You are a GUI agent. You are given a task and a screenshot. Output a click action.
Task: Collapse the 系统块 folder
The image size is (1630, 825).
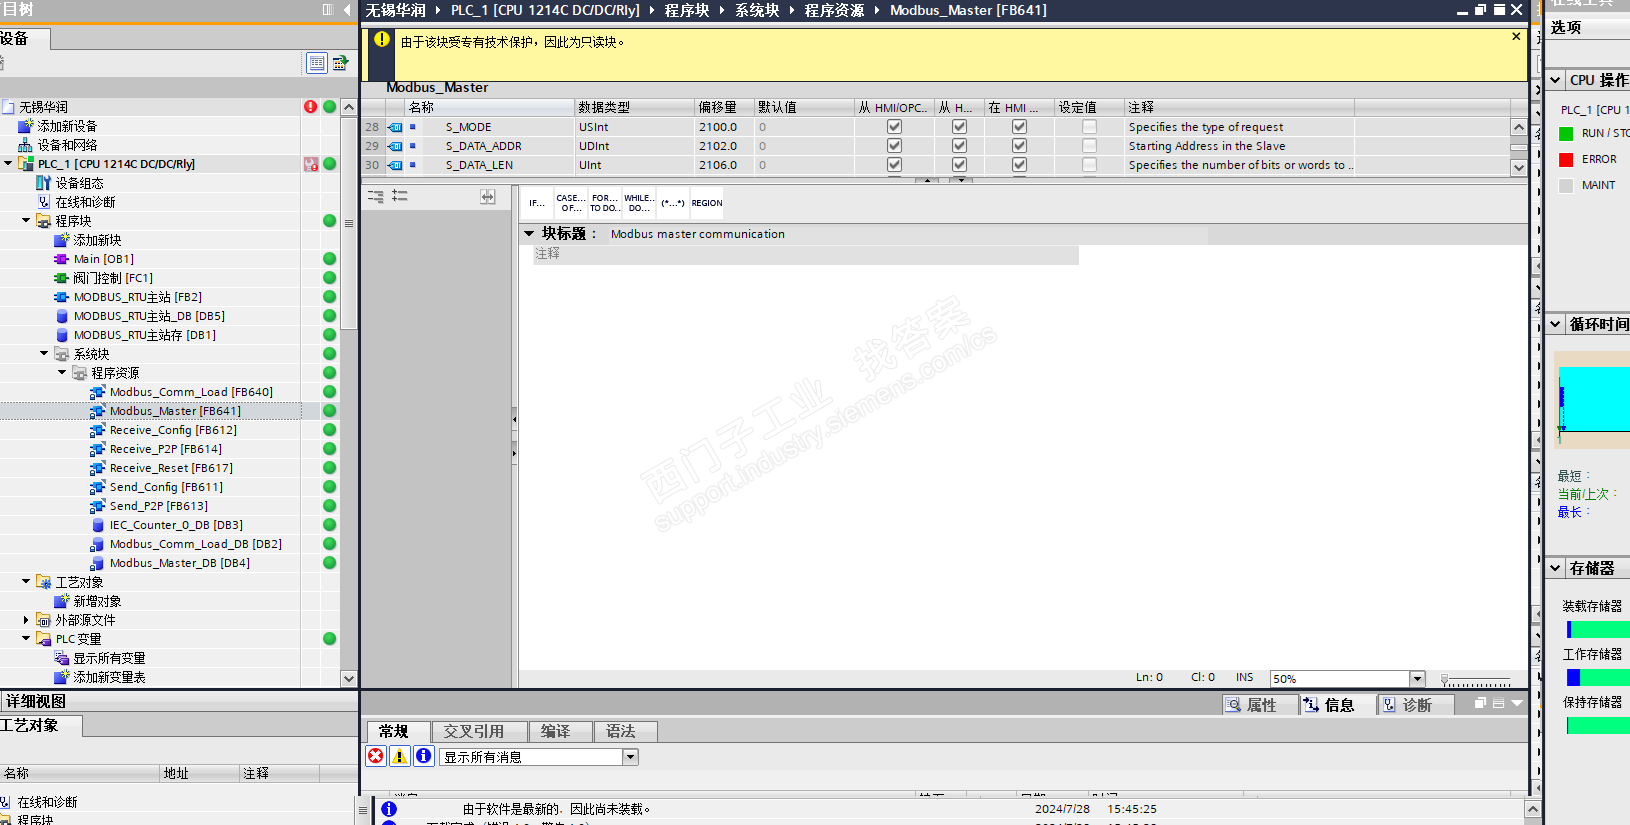point(44,353)
